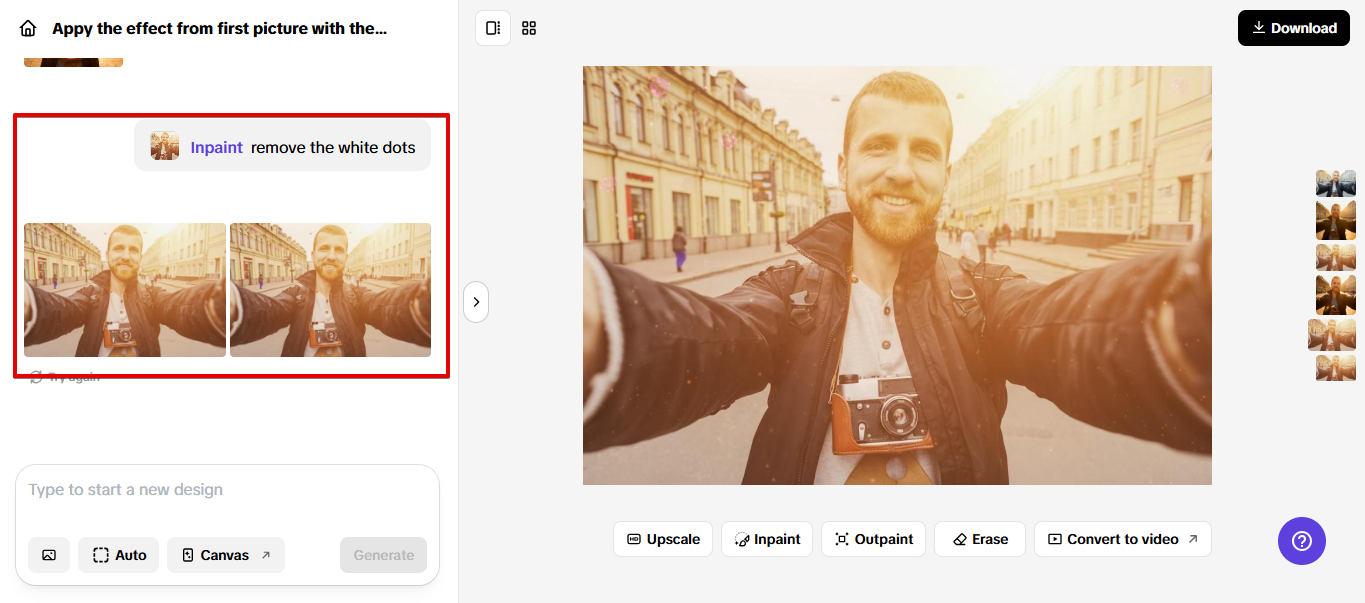This screenshot has width=1365, height=603.
Task: Open the Inpaint tool
Action: 767,539
